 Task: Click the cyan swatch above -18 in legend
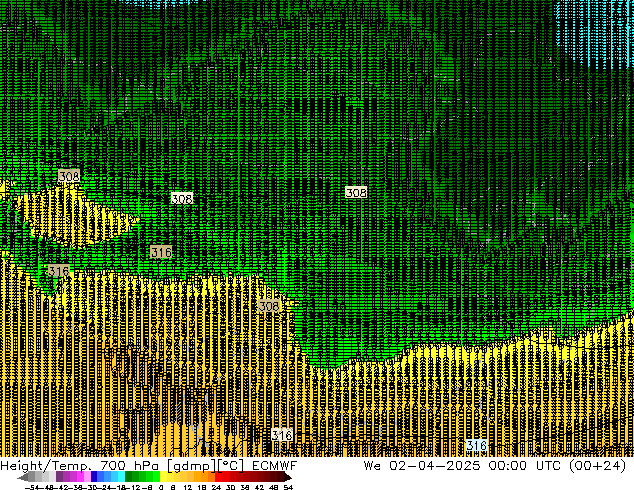[122, 477]
